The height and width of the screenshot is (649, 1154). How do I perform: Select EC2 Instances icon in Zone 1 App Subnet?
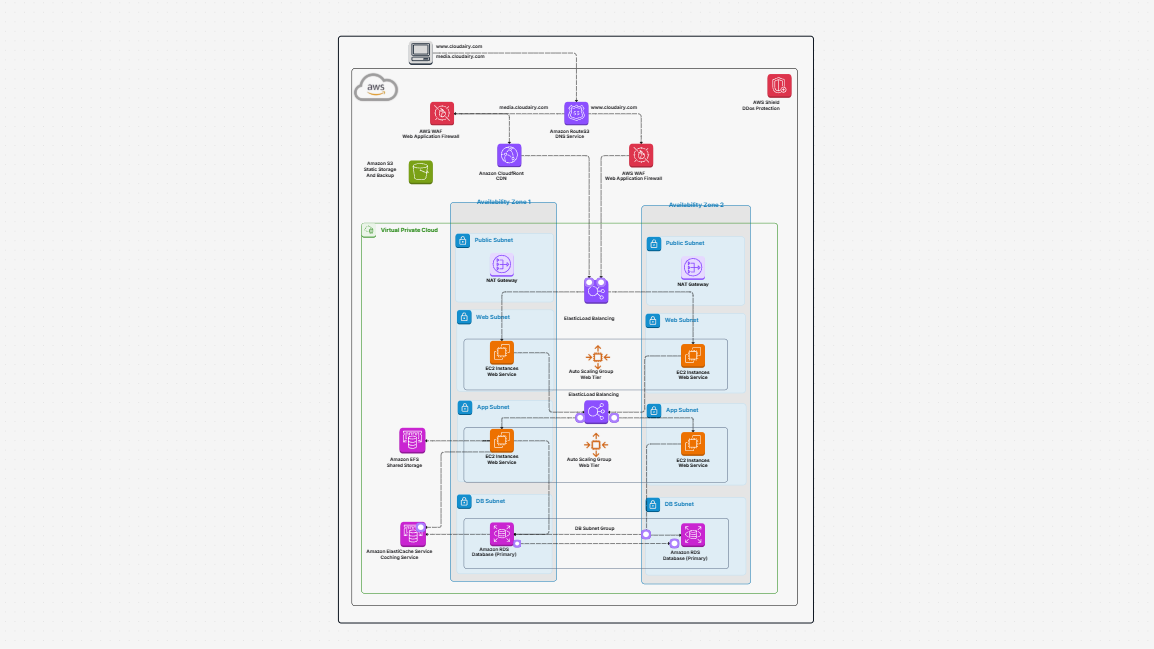[x=502, y=441]
